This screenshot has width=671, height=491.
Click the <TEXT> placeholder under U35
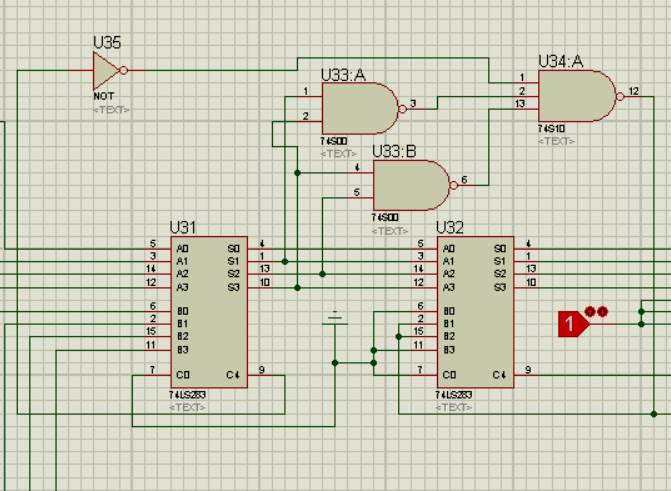click(x=111, y=110)
